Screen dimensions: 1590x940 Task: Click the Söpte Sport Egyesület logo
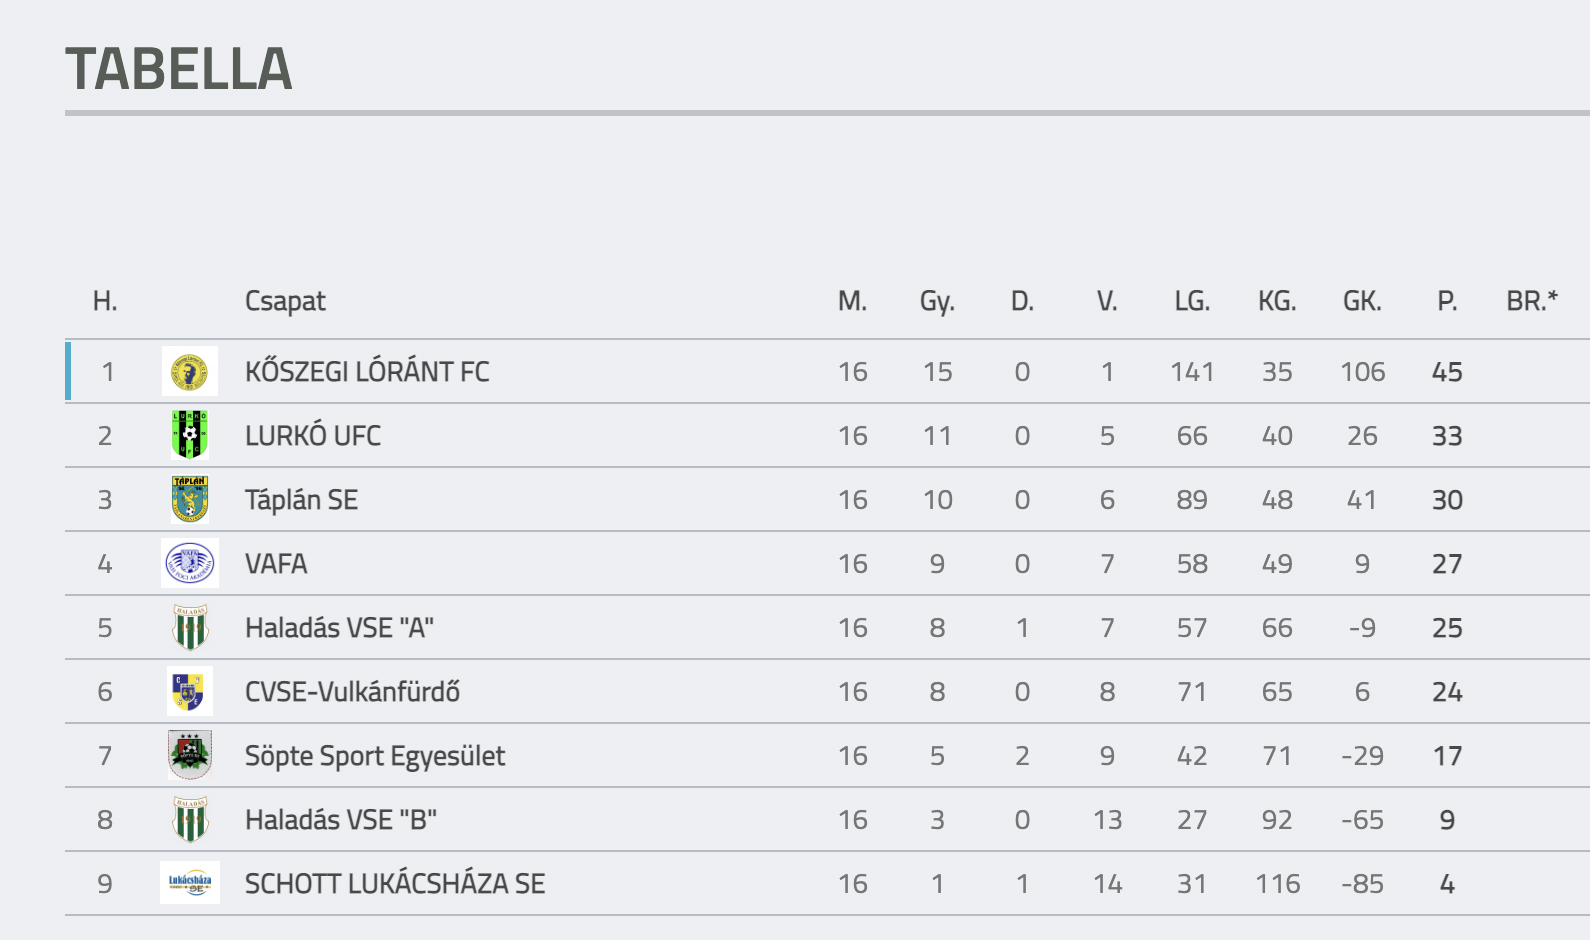point(190,755)
